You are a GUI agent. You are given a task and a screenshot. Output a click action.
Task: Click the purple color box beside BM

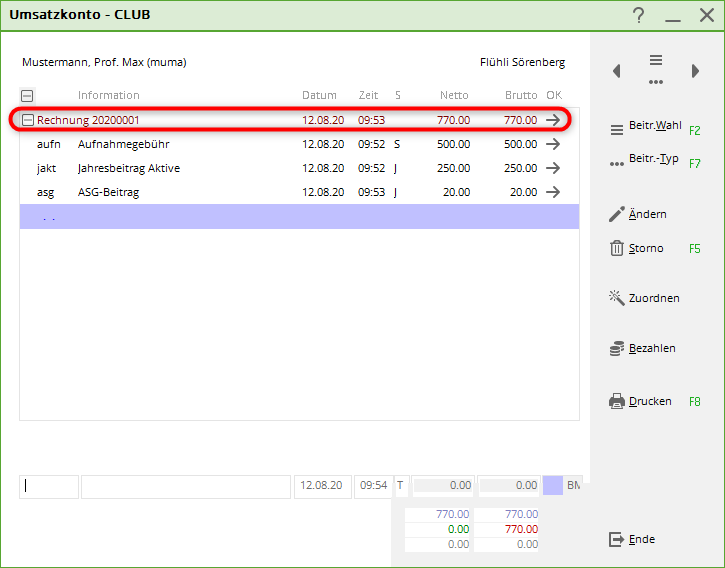553,486
